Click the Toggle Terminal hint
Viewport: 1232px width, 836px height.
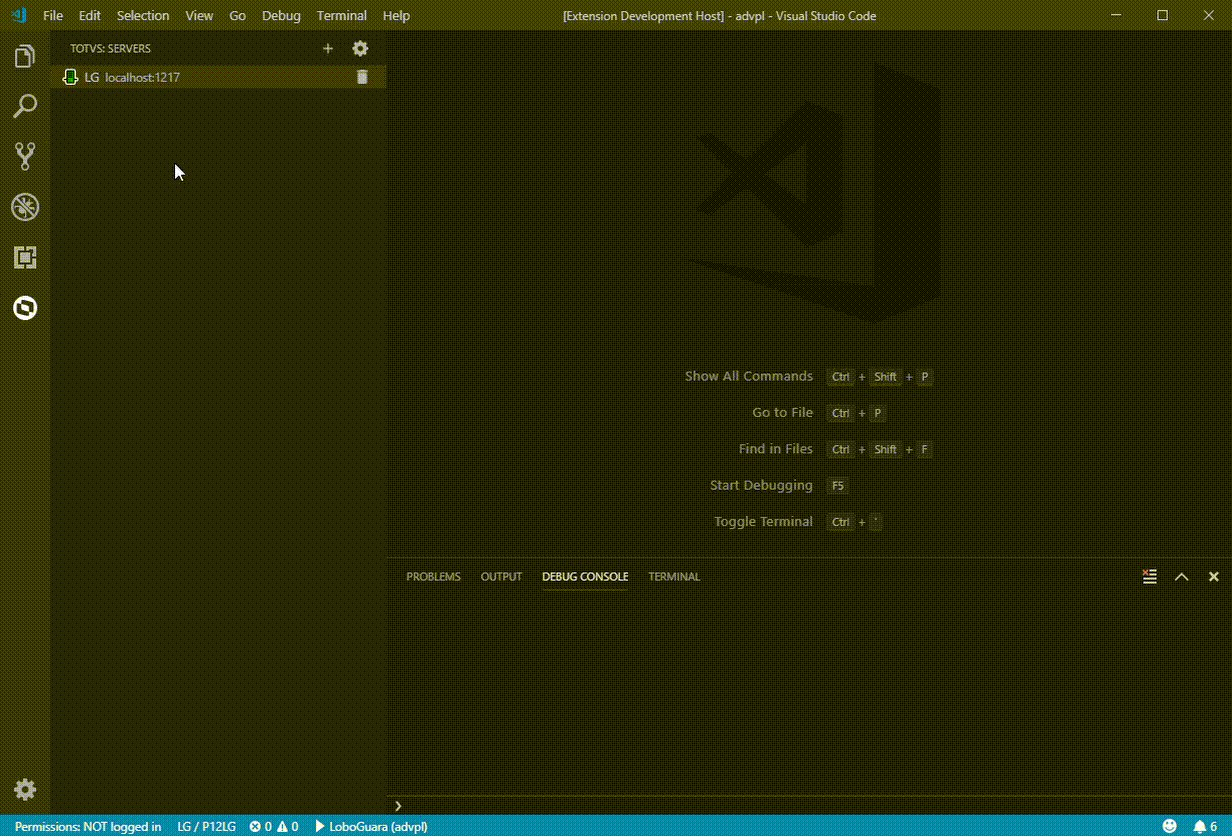click(763, 521)
